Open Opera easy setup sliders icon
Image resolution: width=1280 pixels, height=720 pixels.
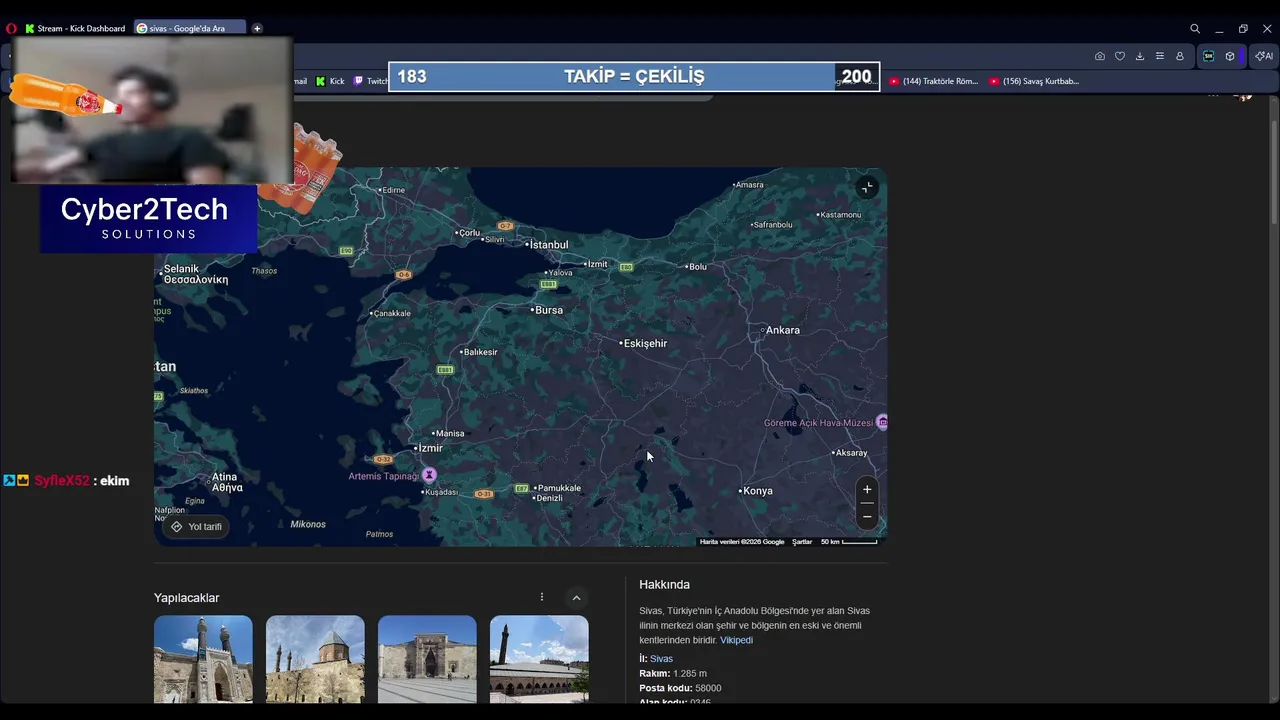1160,56
